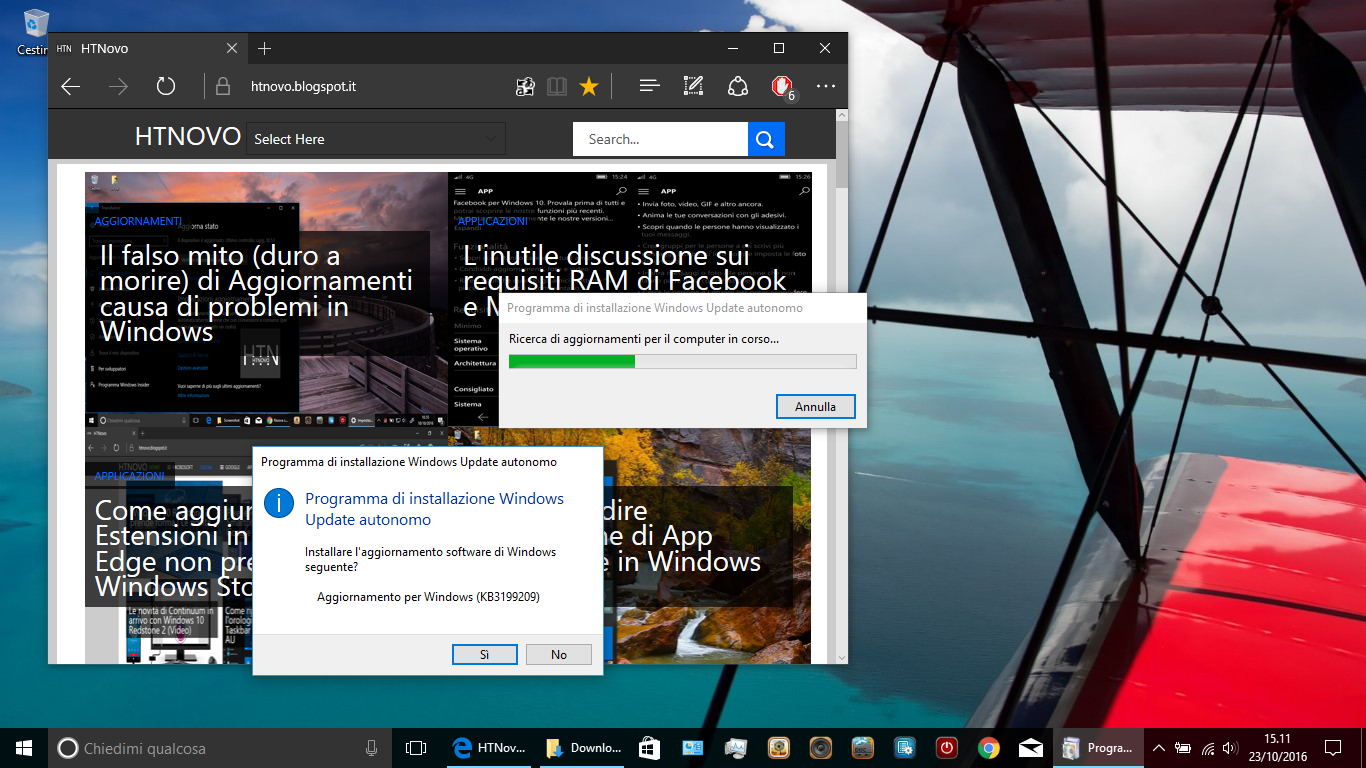Click the KB3199209 update text
The width and height of the screenshot is (1366, 768).
[x=428, y=597]
